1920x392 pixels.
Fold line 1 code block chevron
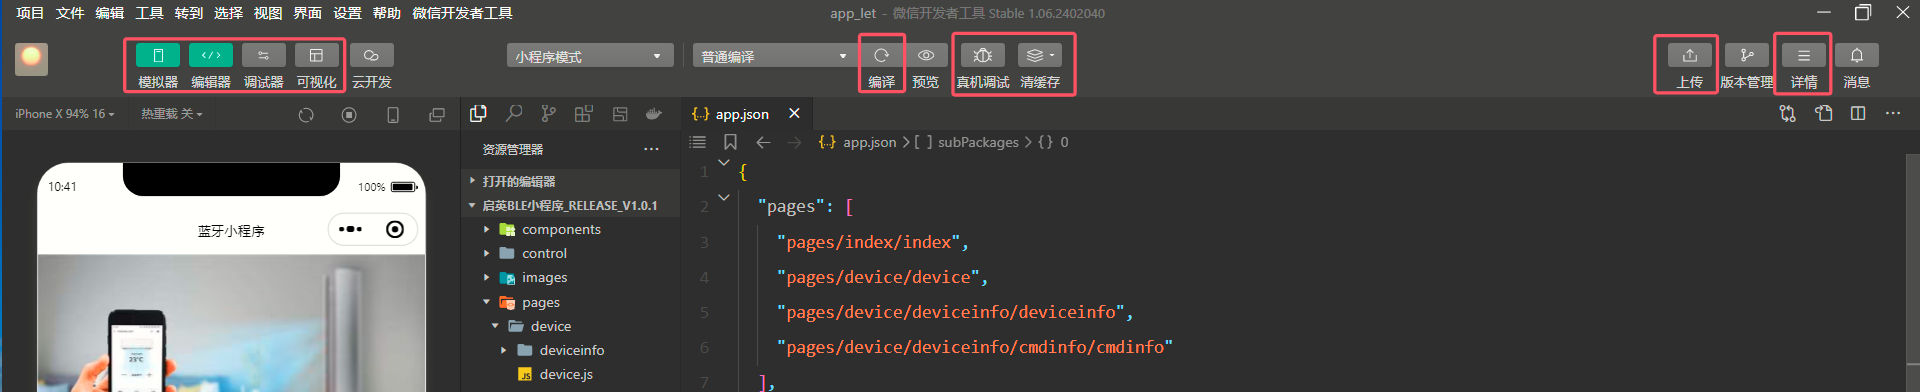(724, 163)
